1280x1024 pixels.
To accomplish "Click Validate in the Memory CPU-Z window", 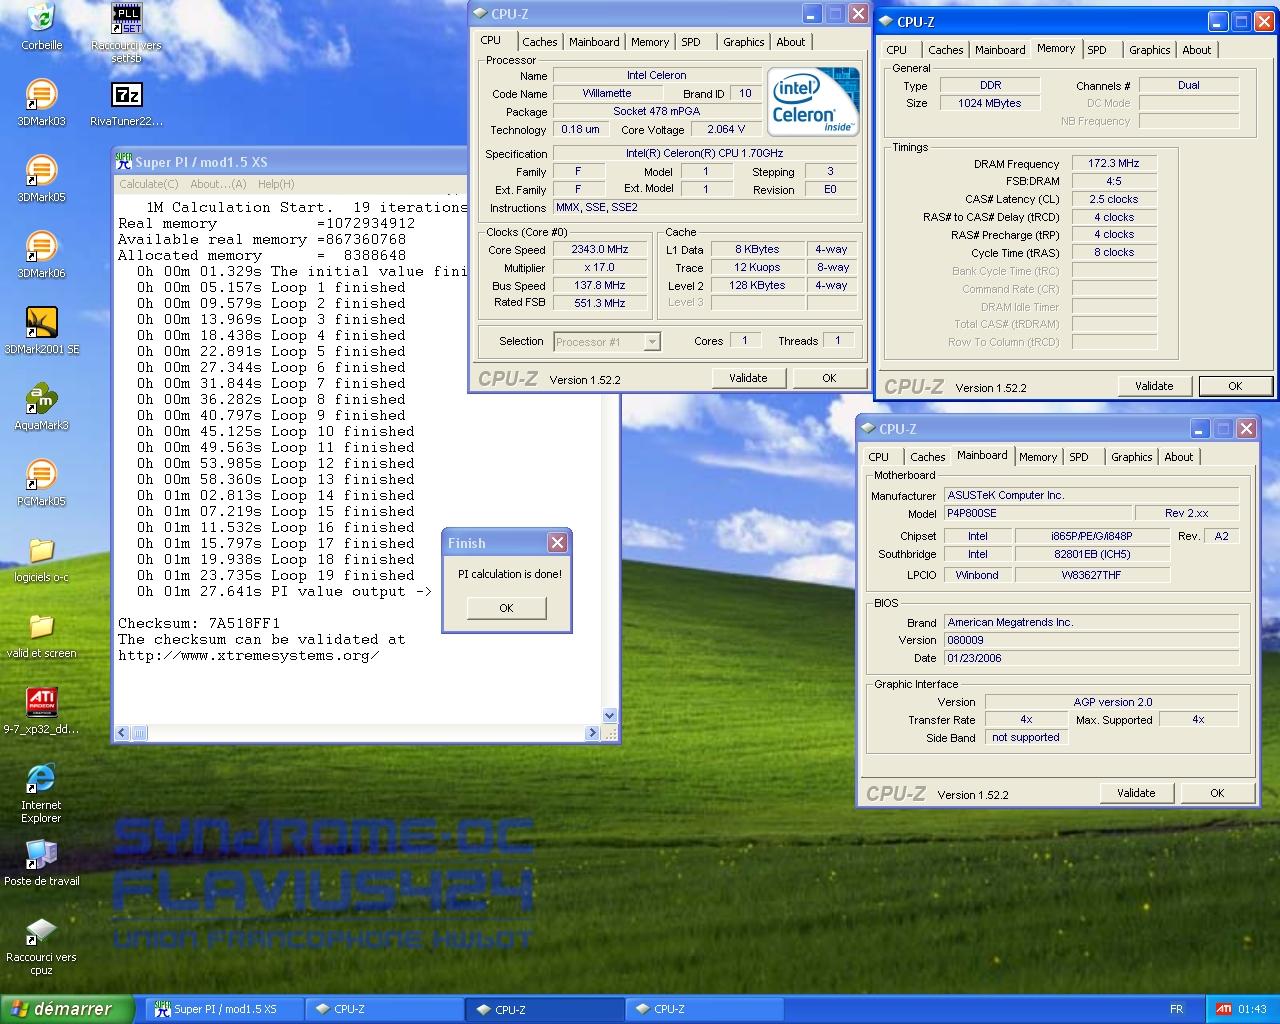I will 1154,386.
